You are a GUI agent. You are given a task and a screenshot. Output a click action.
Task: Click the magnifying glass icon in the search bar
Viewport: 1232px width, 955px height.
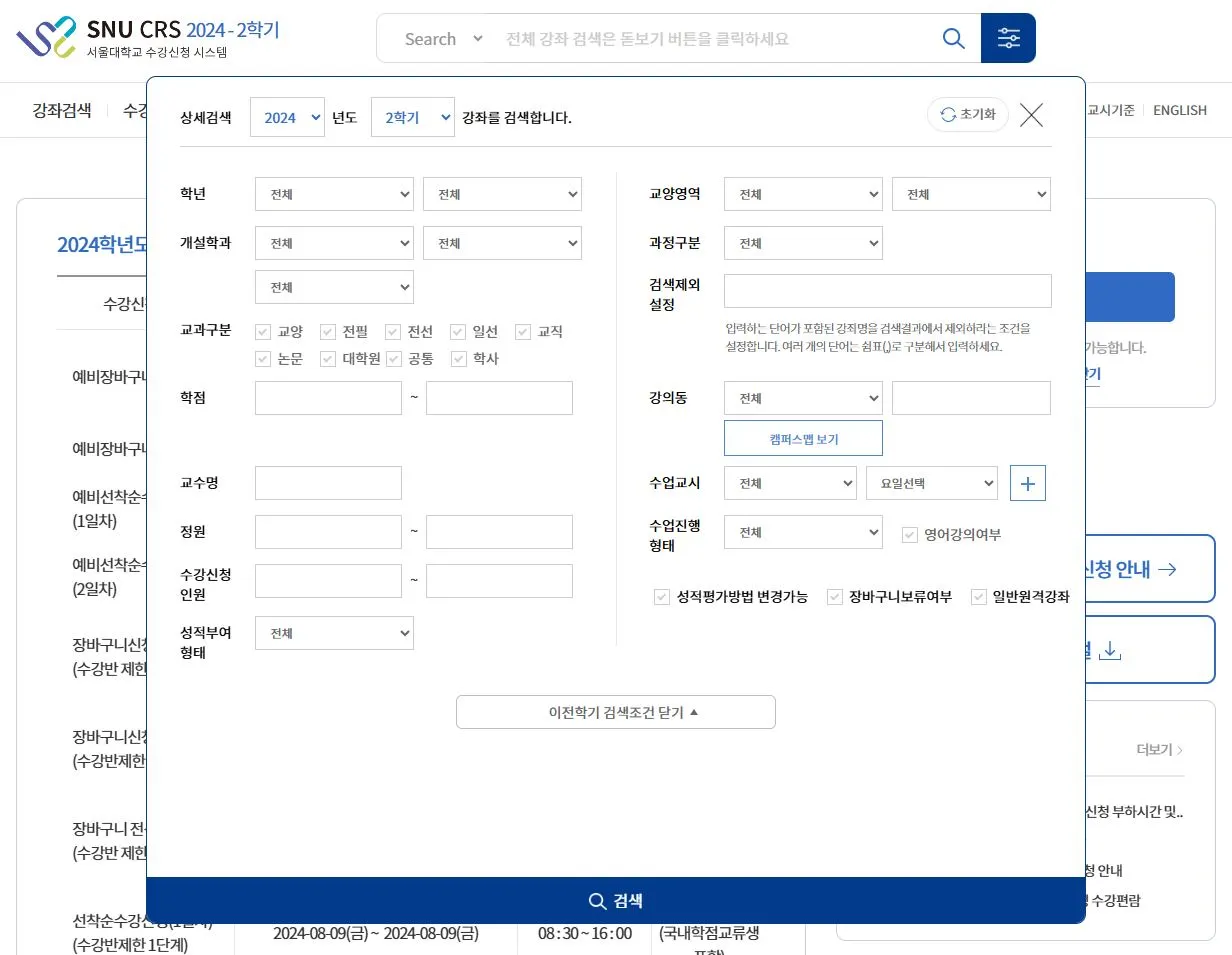(x=952, y=37)
